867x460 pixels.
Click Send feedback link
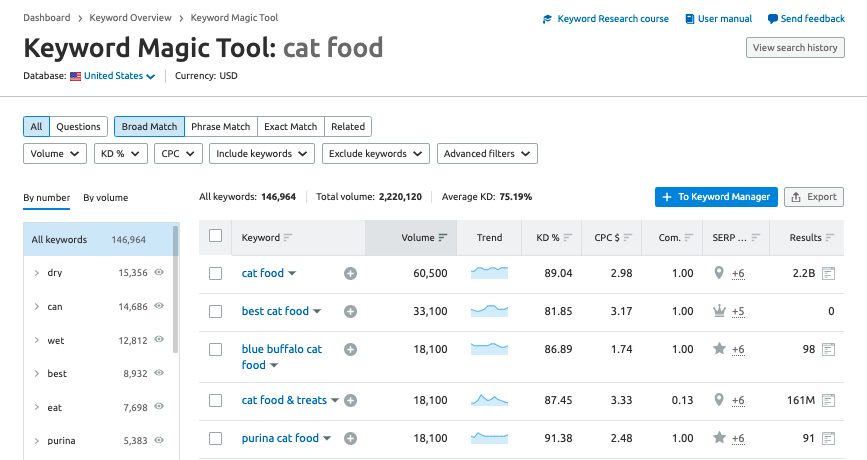pos(806,19)
